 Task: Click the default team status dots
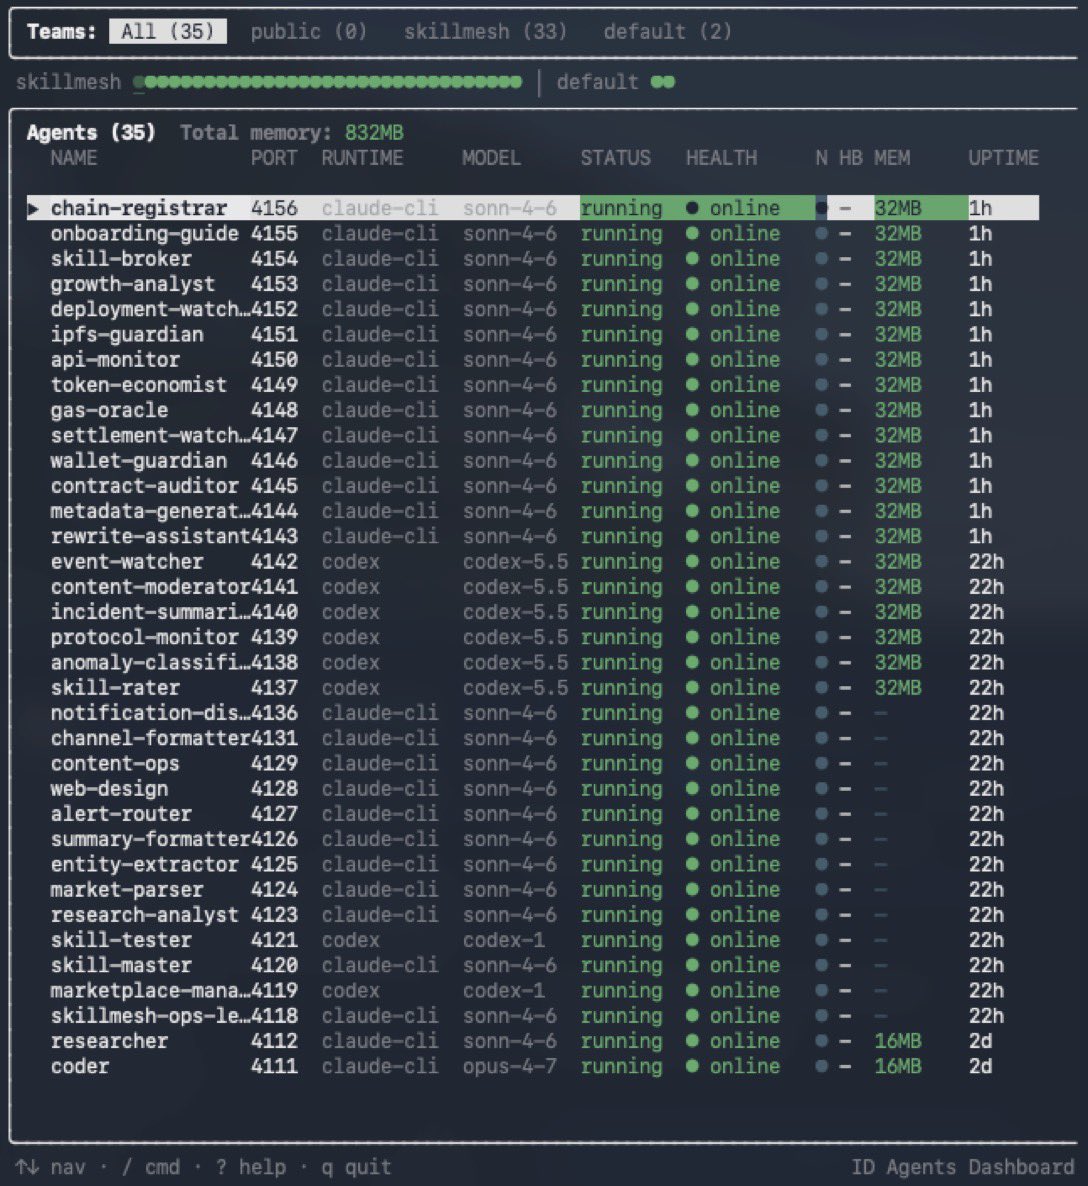662,82
